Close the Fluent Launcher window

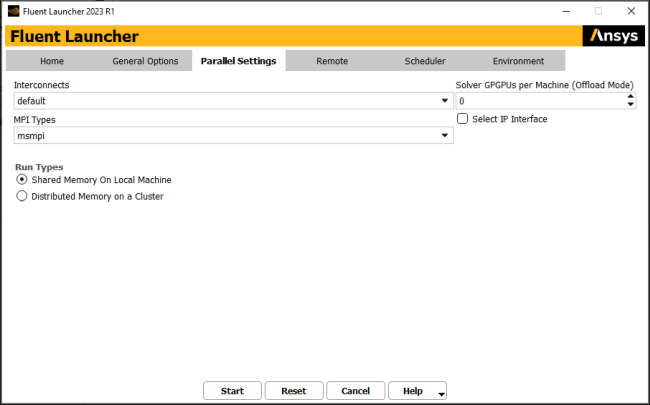(x=631, y=11)
